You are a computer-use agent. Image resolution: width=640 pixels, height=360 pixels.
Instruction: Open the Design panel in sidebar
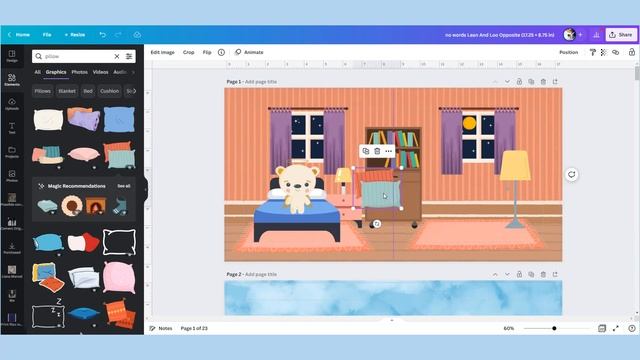pos(12,56)
